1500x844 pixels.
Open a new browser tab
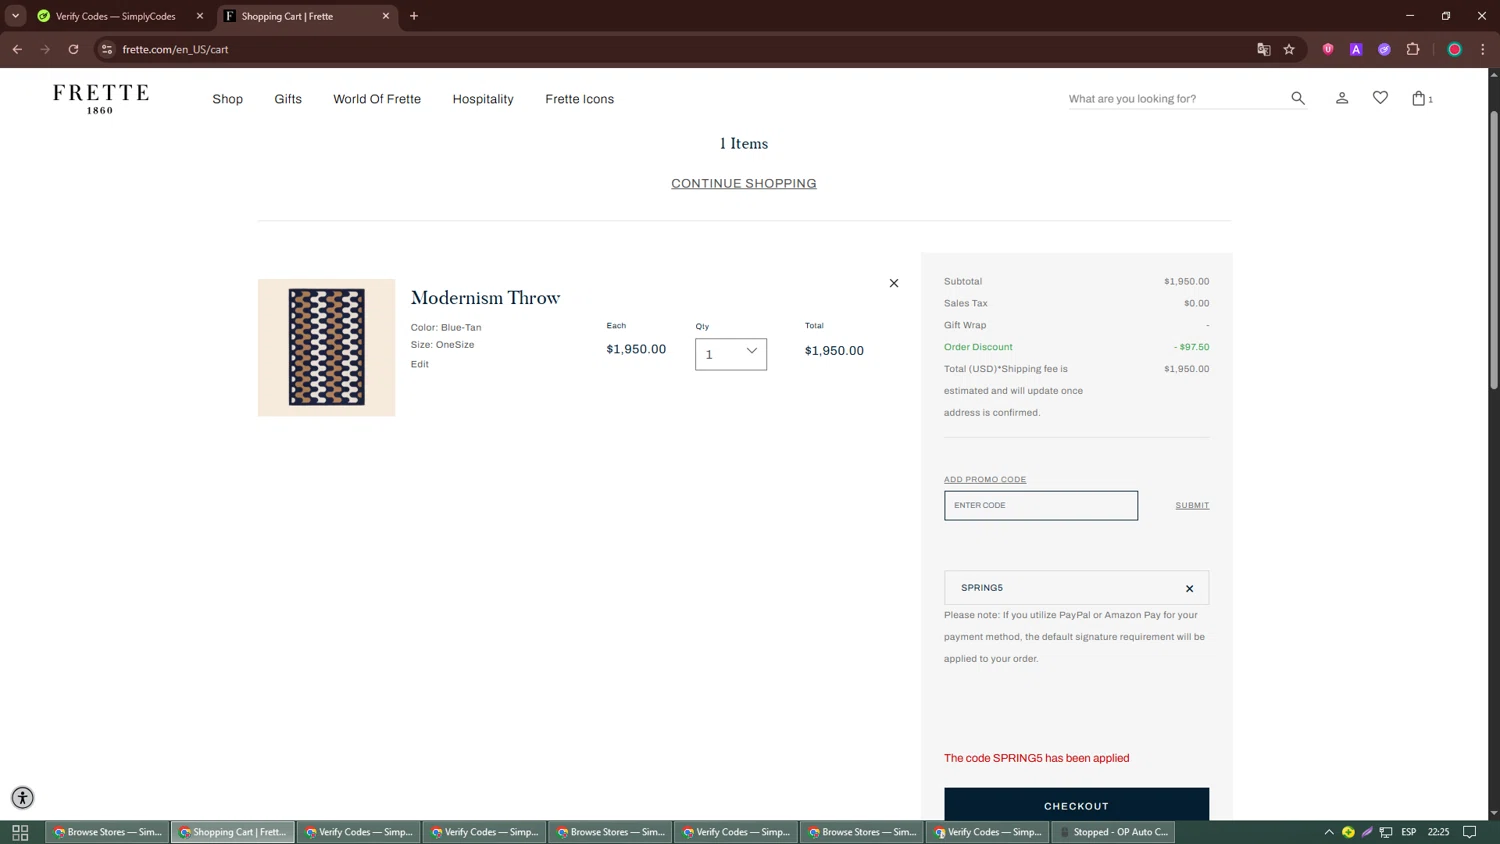tap(414, 16)
